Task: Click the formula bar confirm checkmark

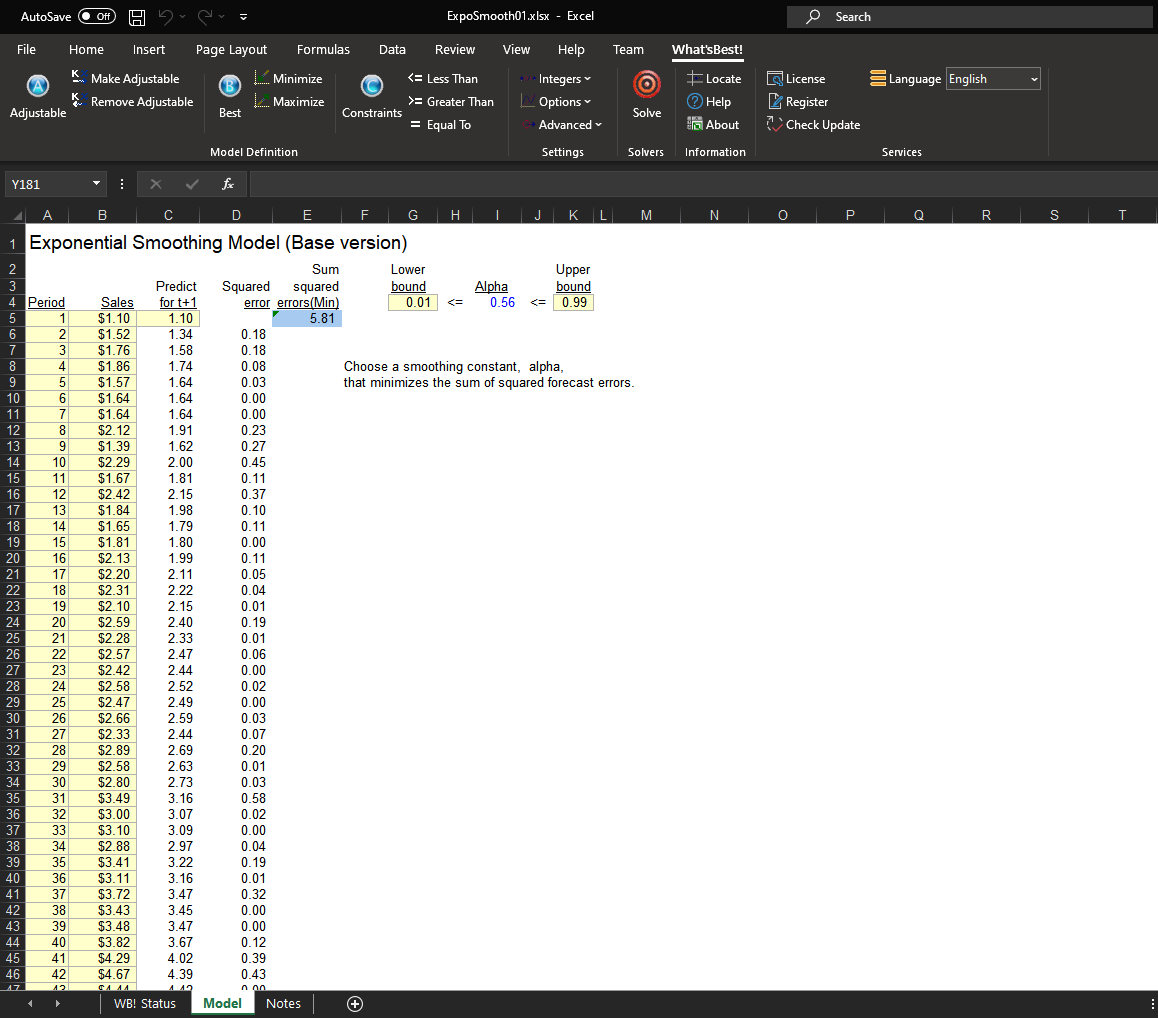Action: 192,184
